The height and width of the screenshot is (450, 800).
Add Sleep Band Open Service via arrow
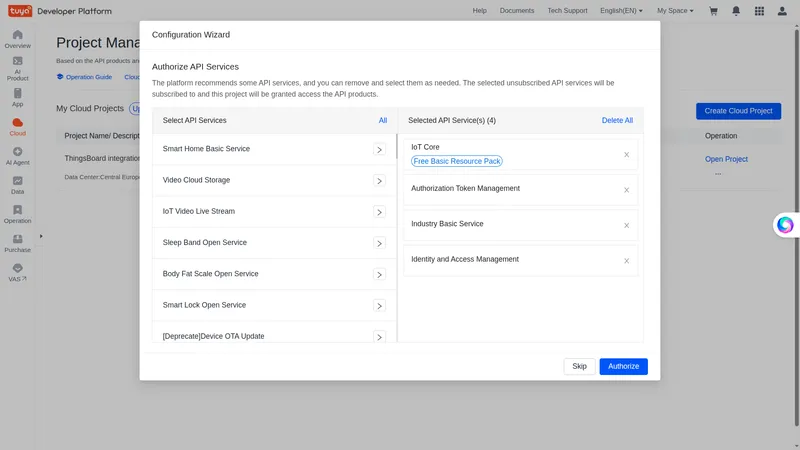click(379, 243)
